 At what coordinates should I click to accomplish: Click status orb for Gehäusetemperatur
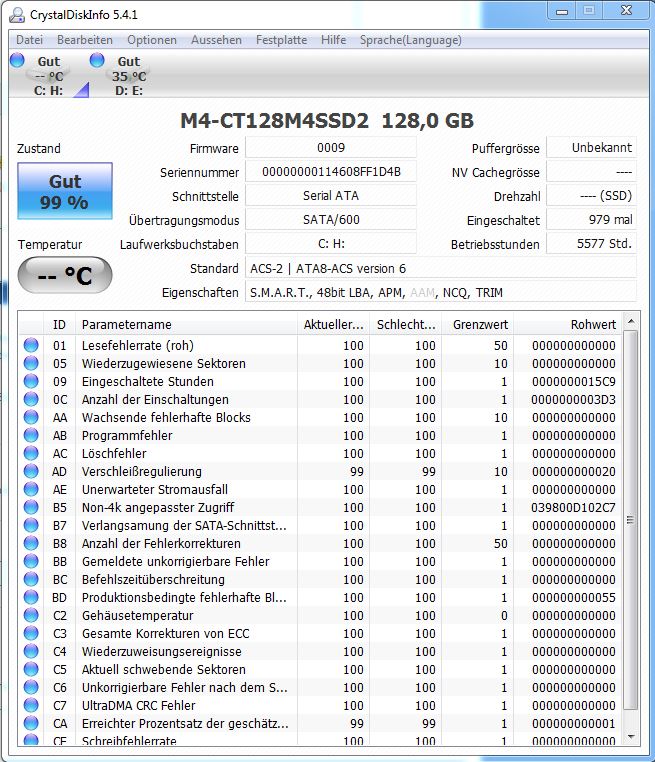31,615
